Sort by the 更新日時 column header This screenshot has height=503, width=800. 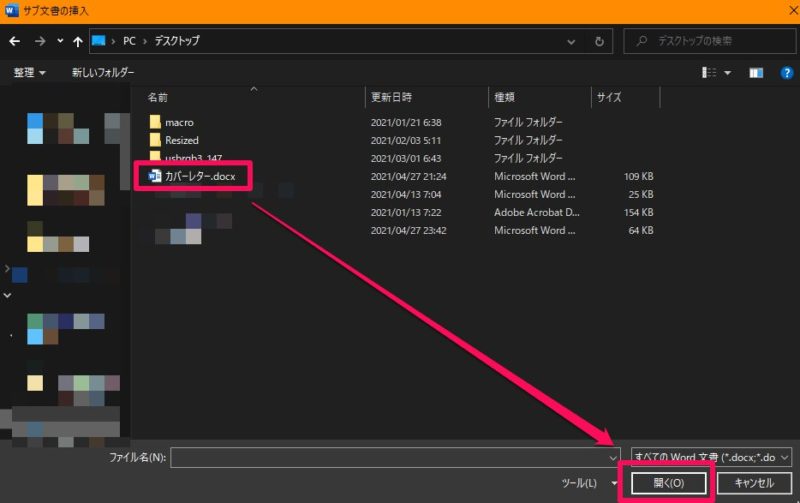(391, 97)
